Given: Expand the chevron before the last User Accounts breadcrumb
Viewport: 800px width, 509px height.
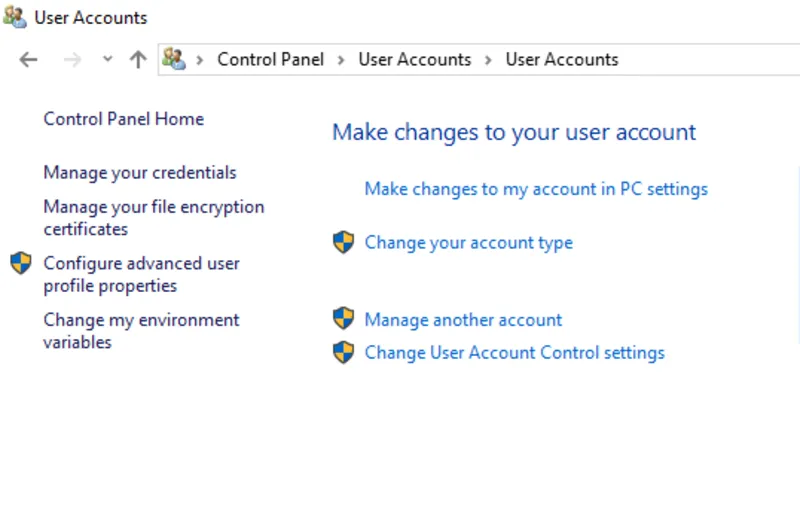Looking at the screenshot, I should click(488, 60).
